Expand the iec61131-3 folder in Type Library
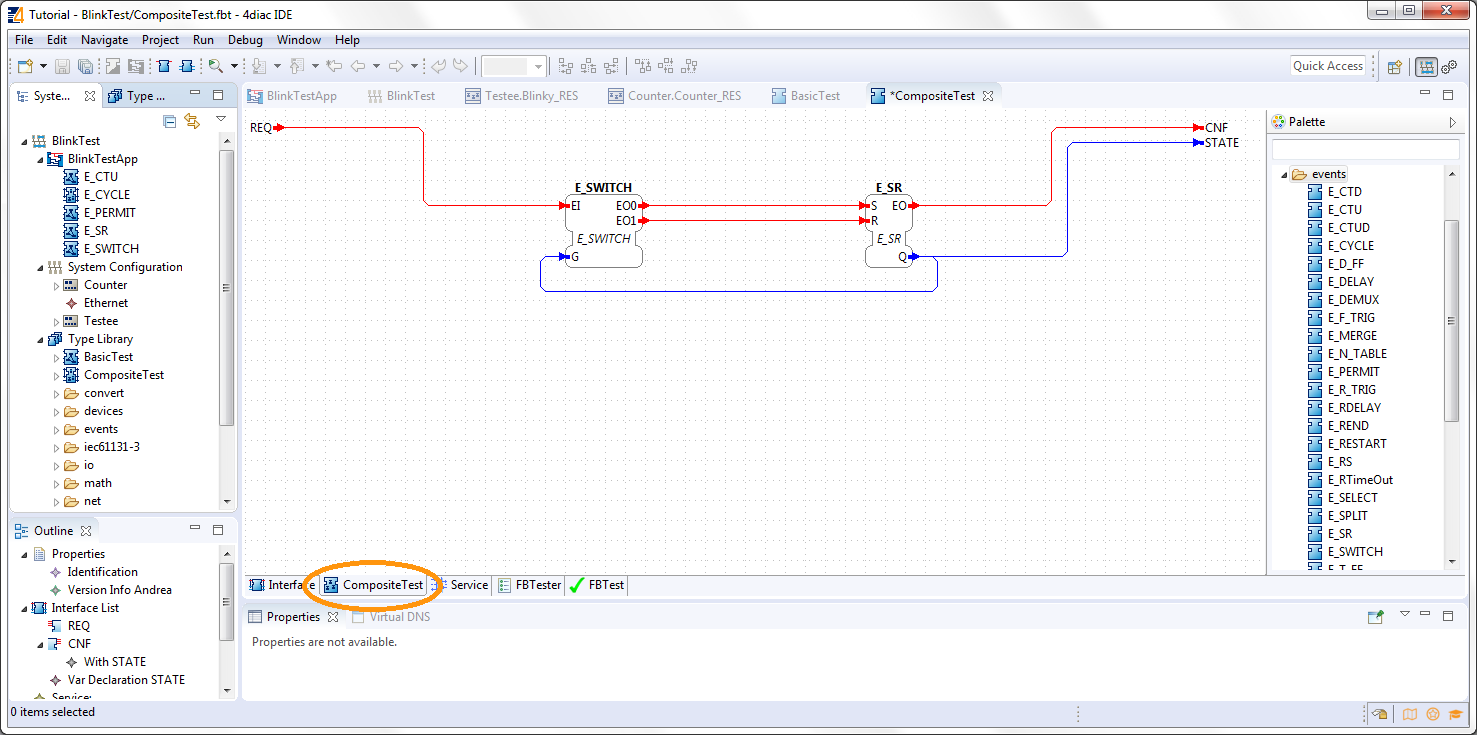 pos(57,447)
